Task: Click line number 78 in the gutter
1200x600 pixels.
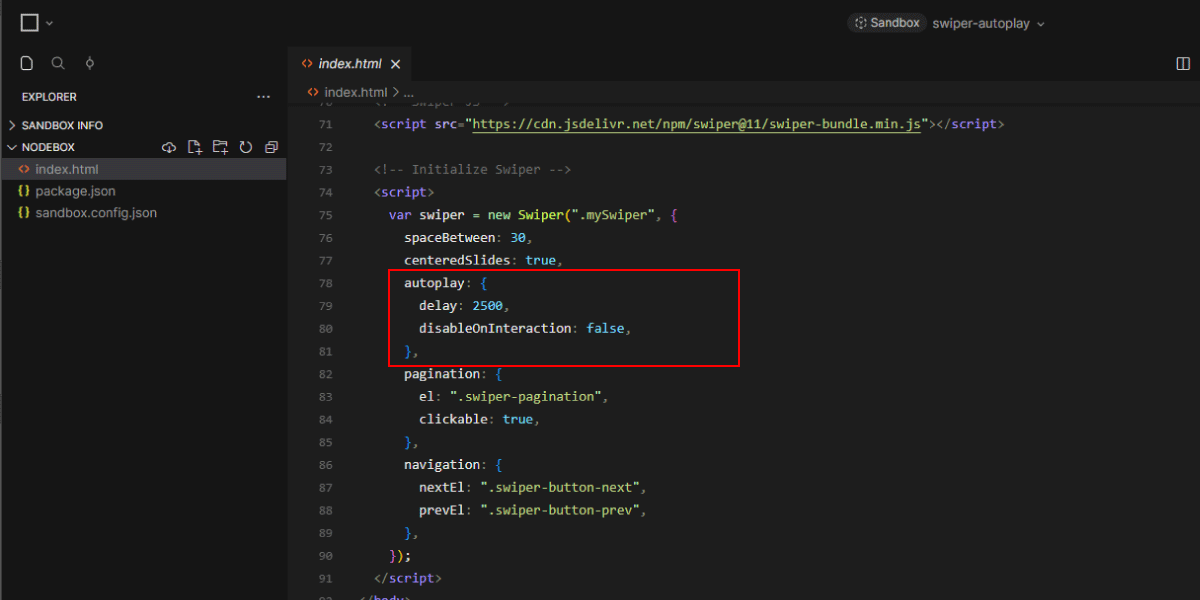Action: tap(325, 284)
